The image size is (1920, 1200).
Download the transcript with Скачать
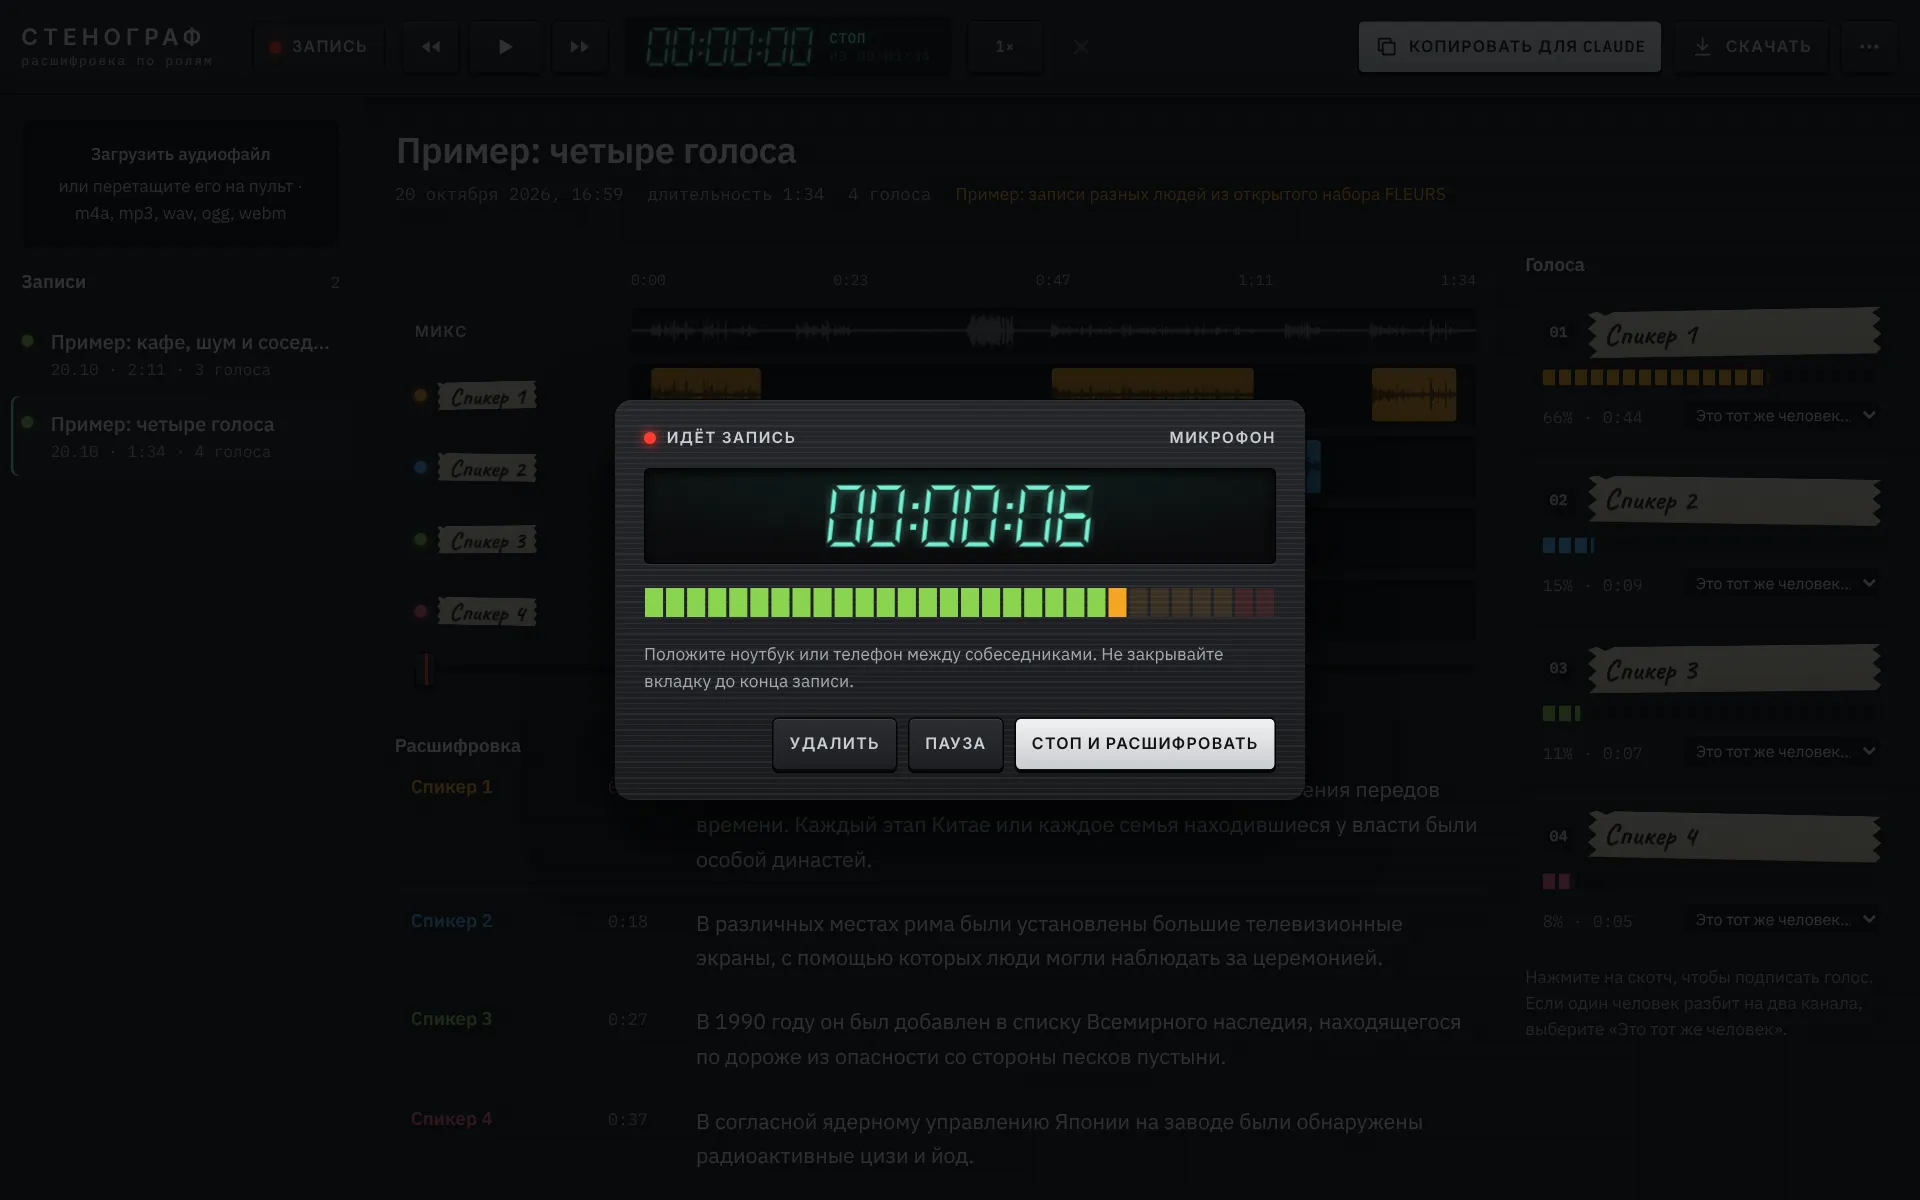[1753, 46]
